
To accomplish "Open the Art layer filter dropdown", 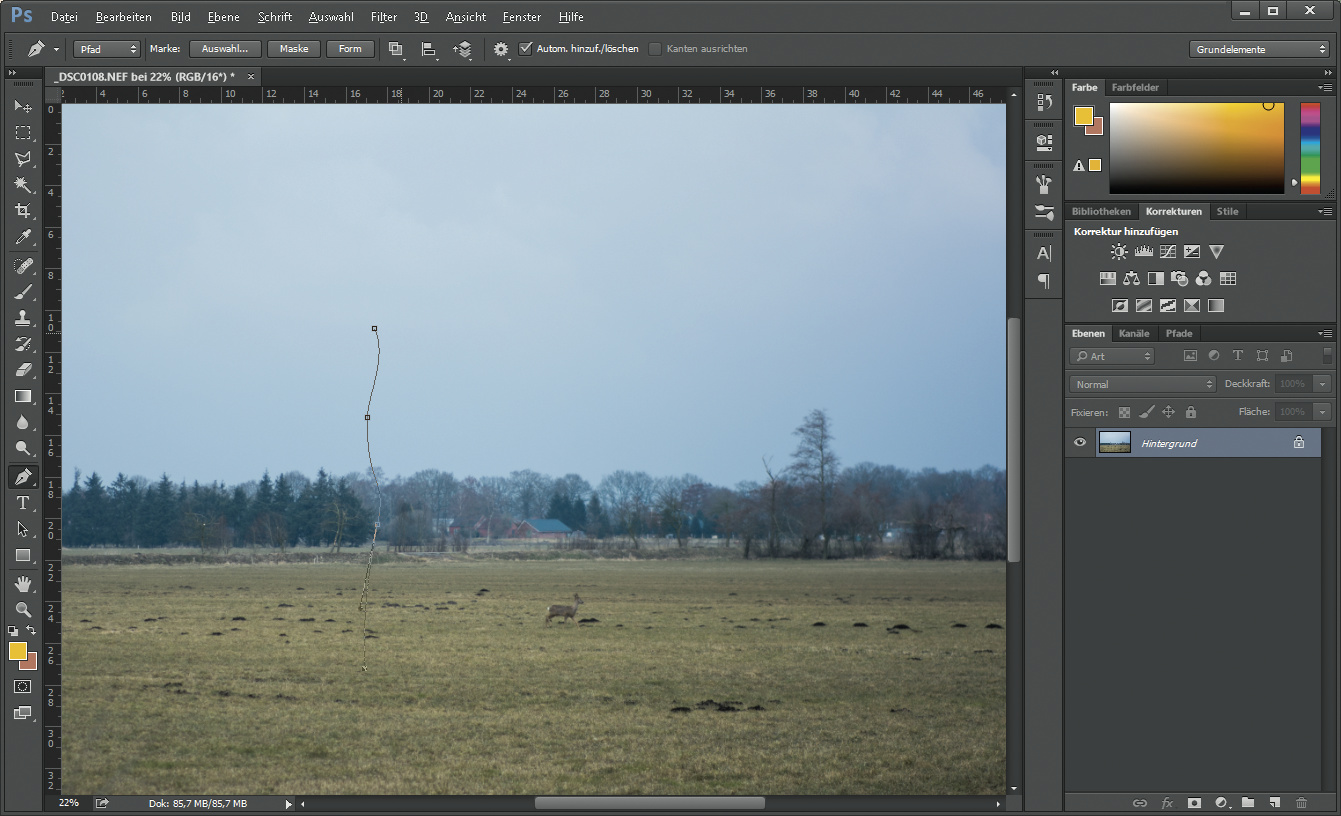I will [x=1112, y=356].
